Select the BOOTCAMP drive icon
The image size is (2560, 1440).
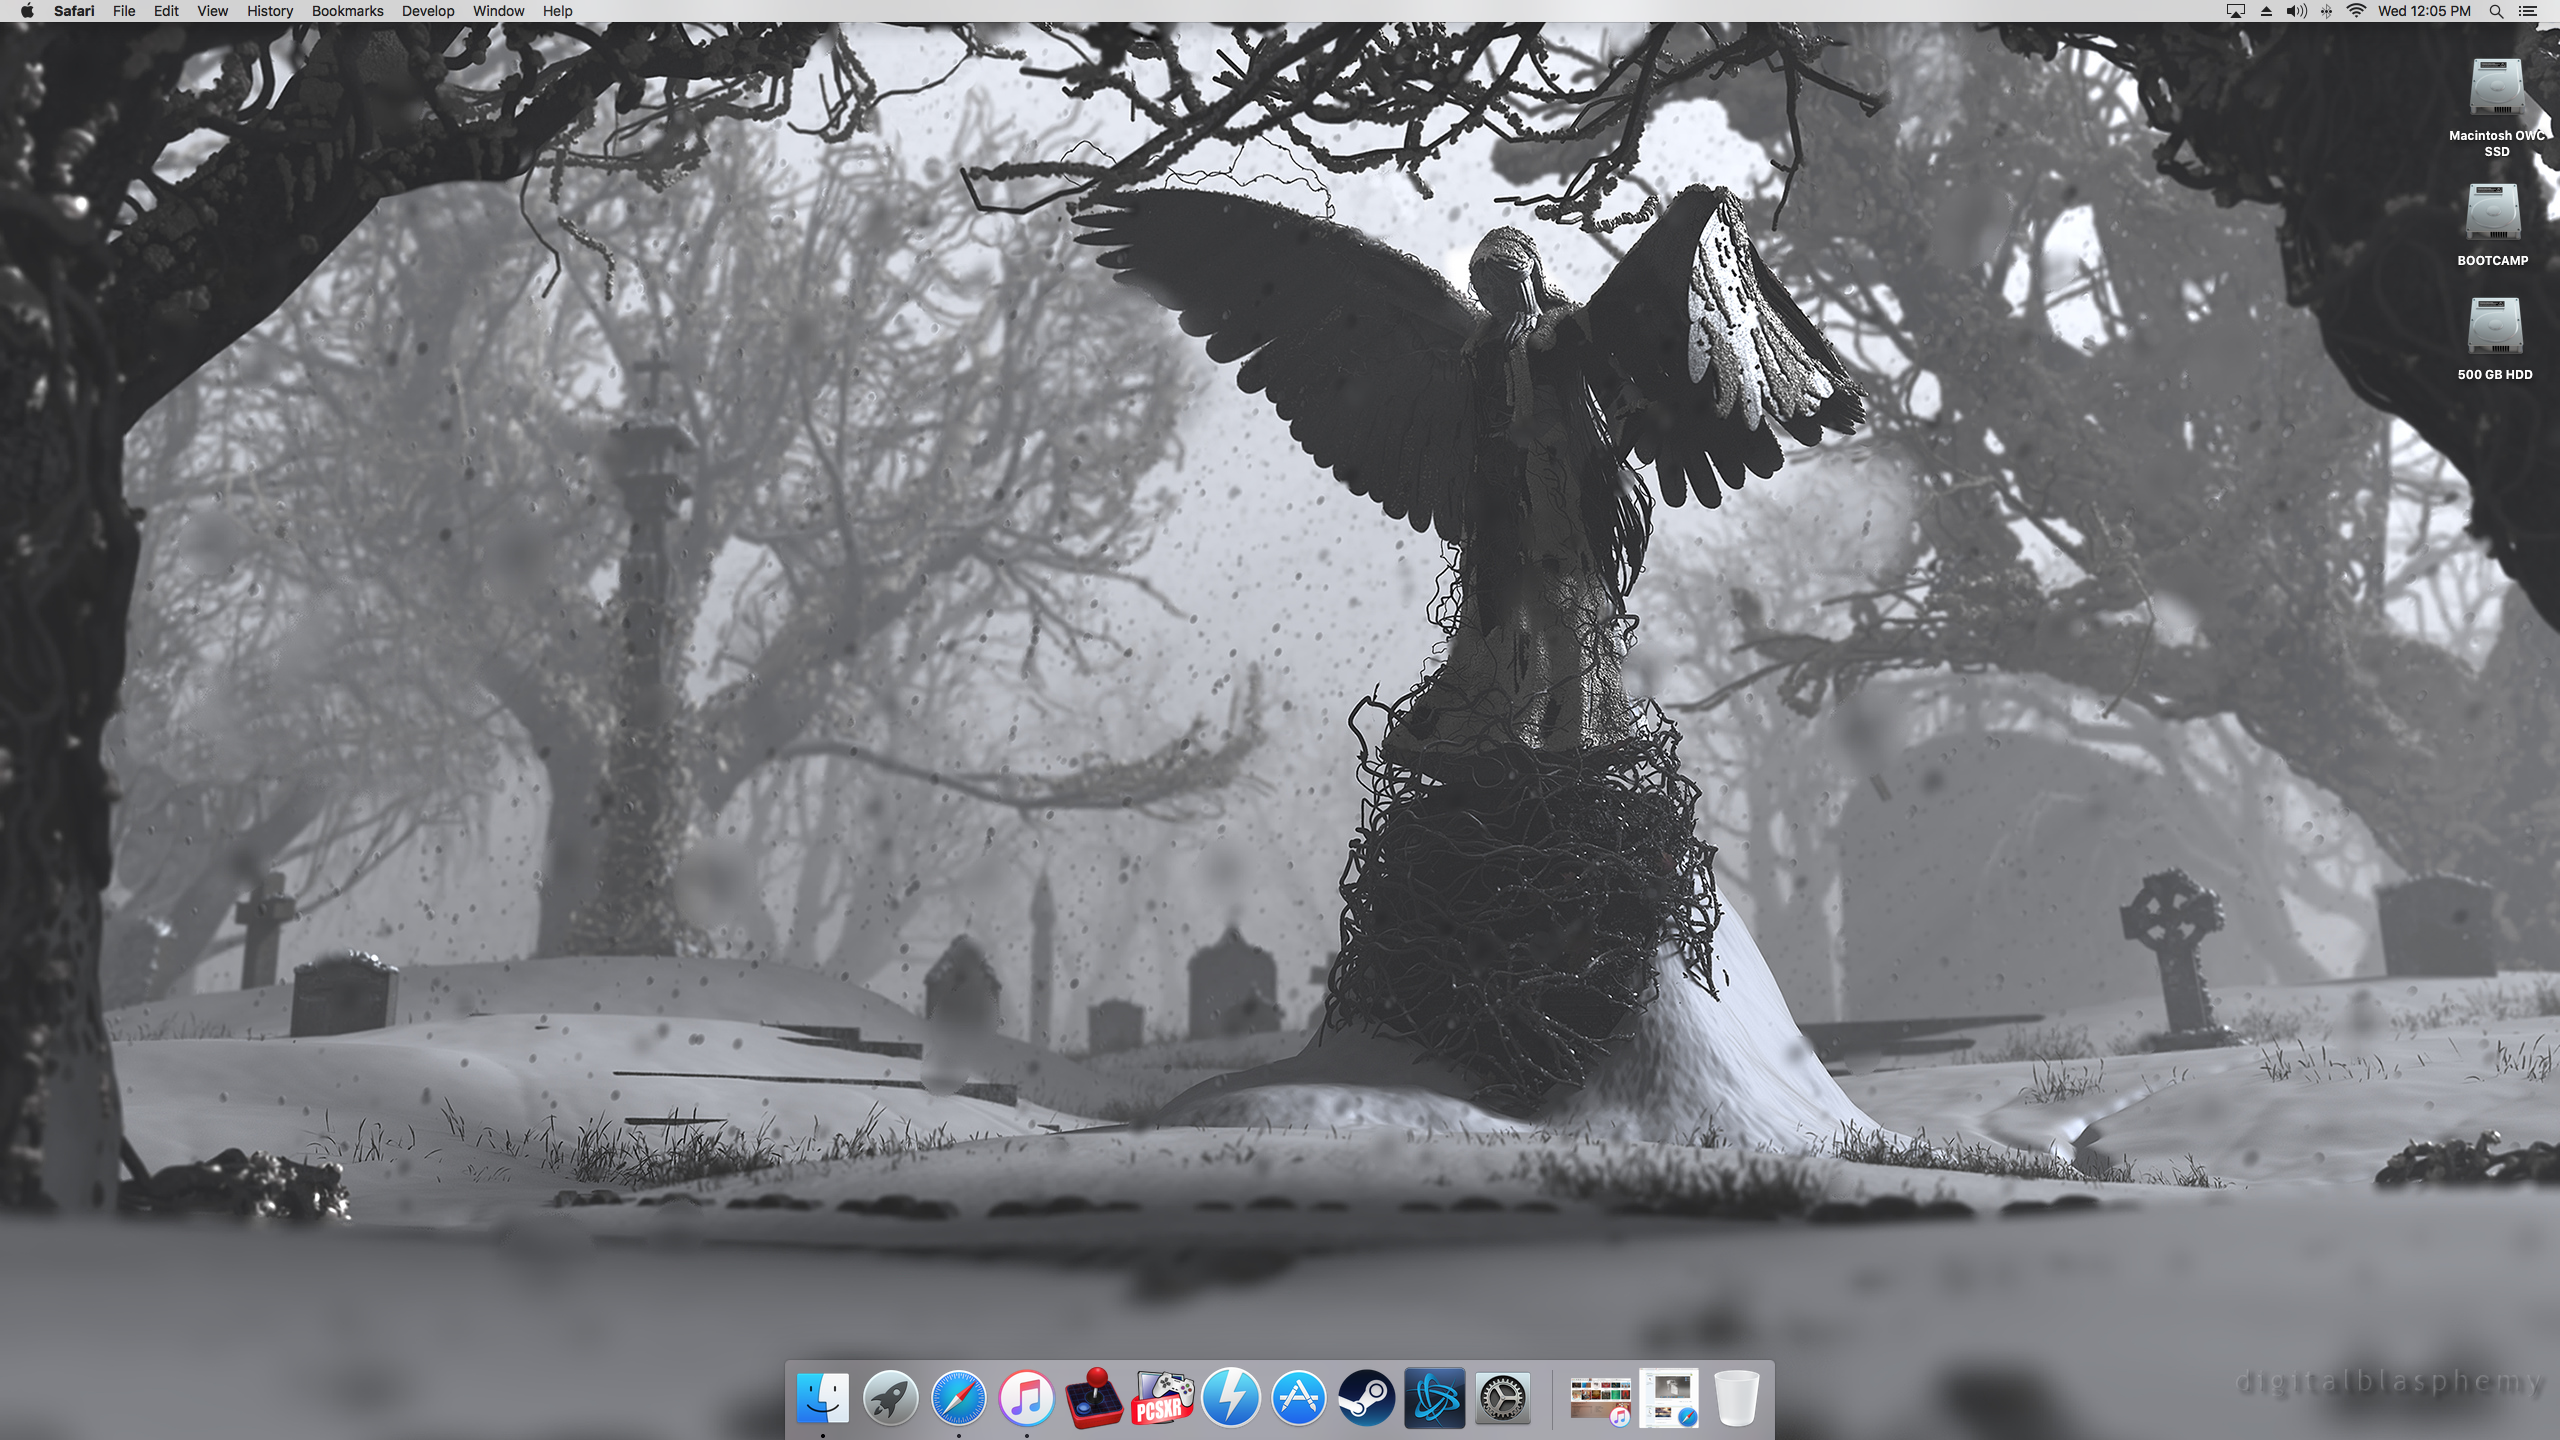pos(2493,212)
